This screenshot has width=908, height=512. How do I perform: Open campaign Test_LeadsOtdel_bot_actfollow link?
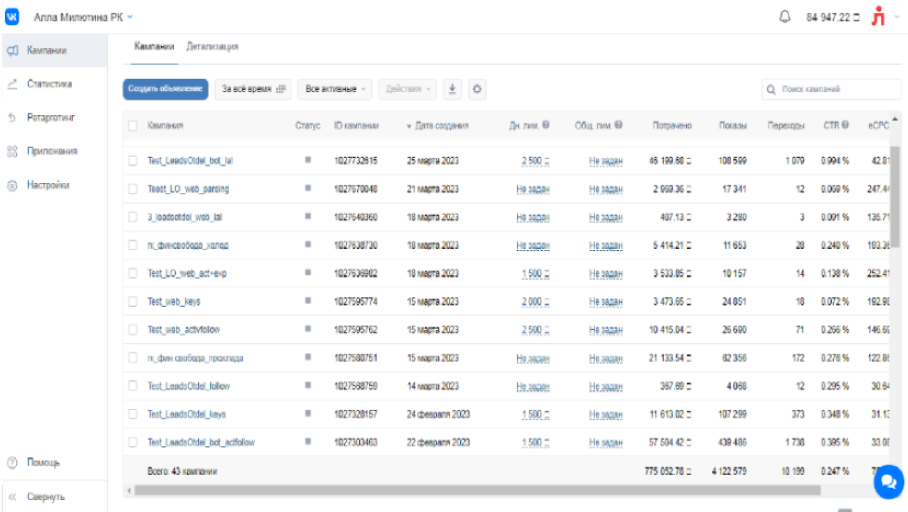pyautogui.click(x=201, y=442)
